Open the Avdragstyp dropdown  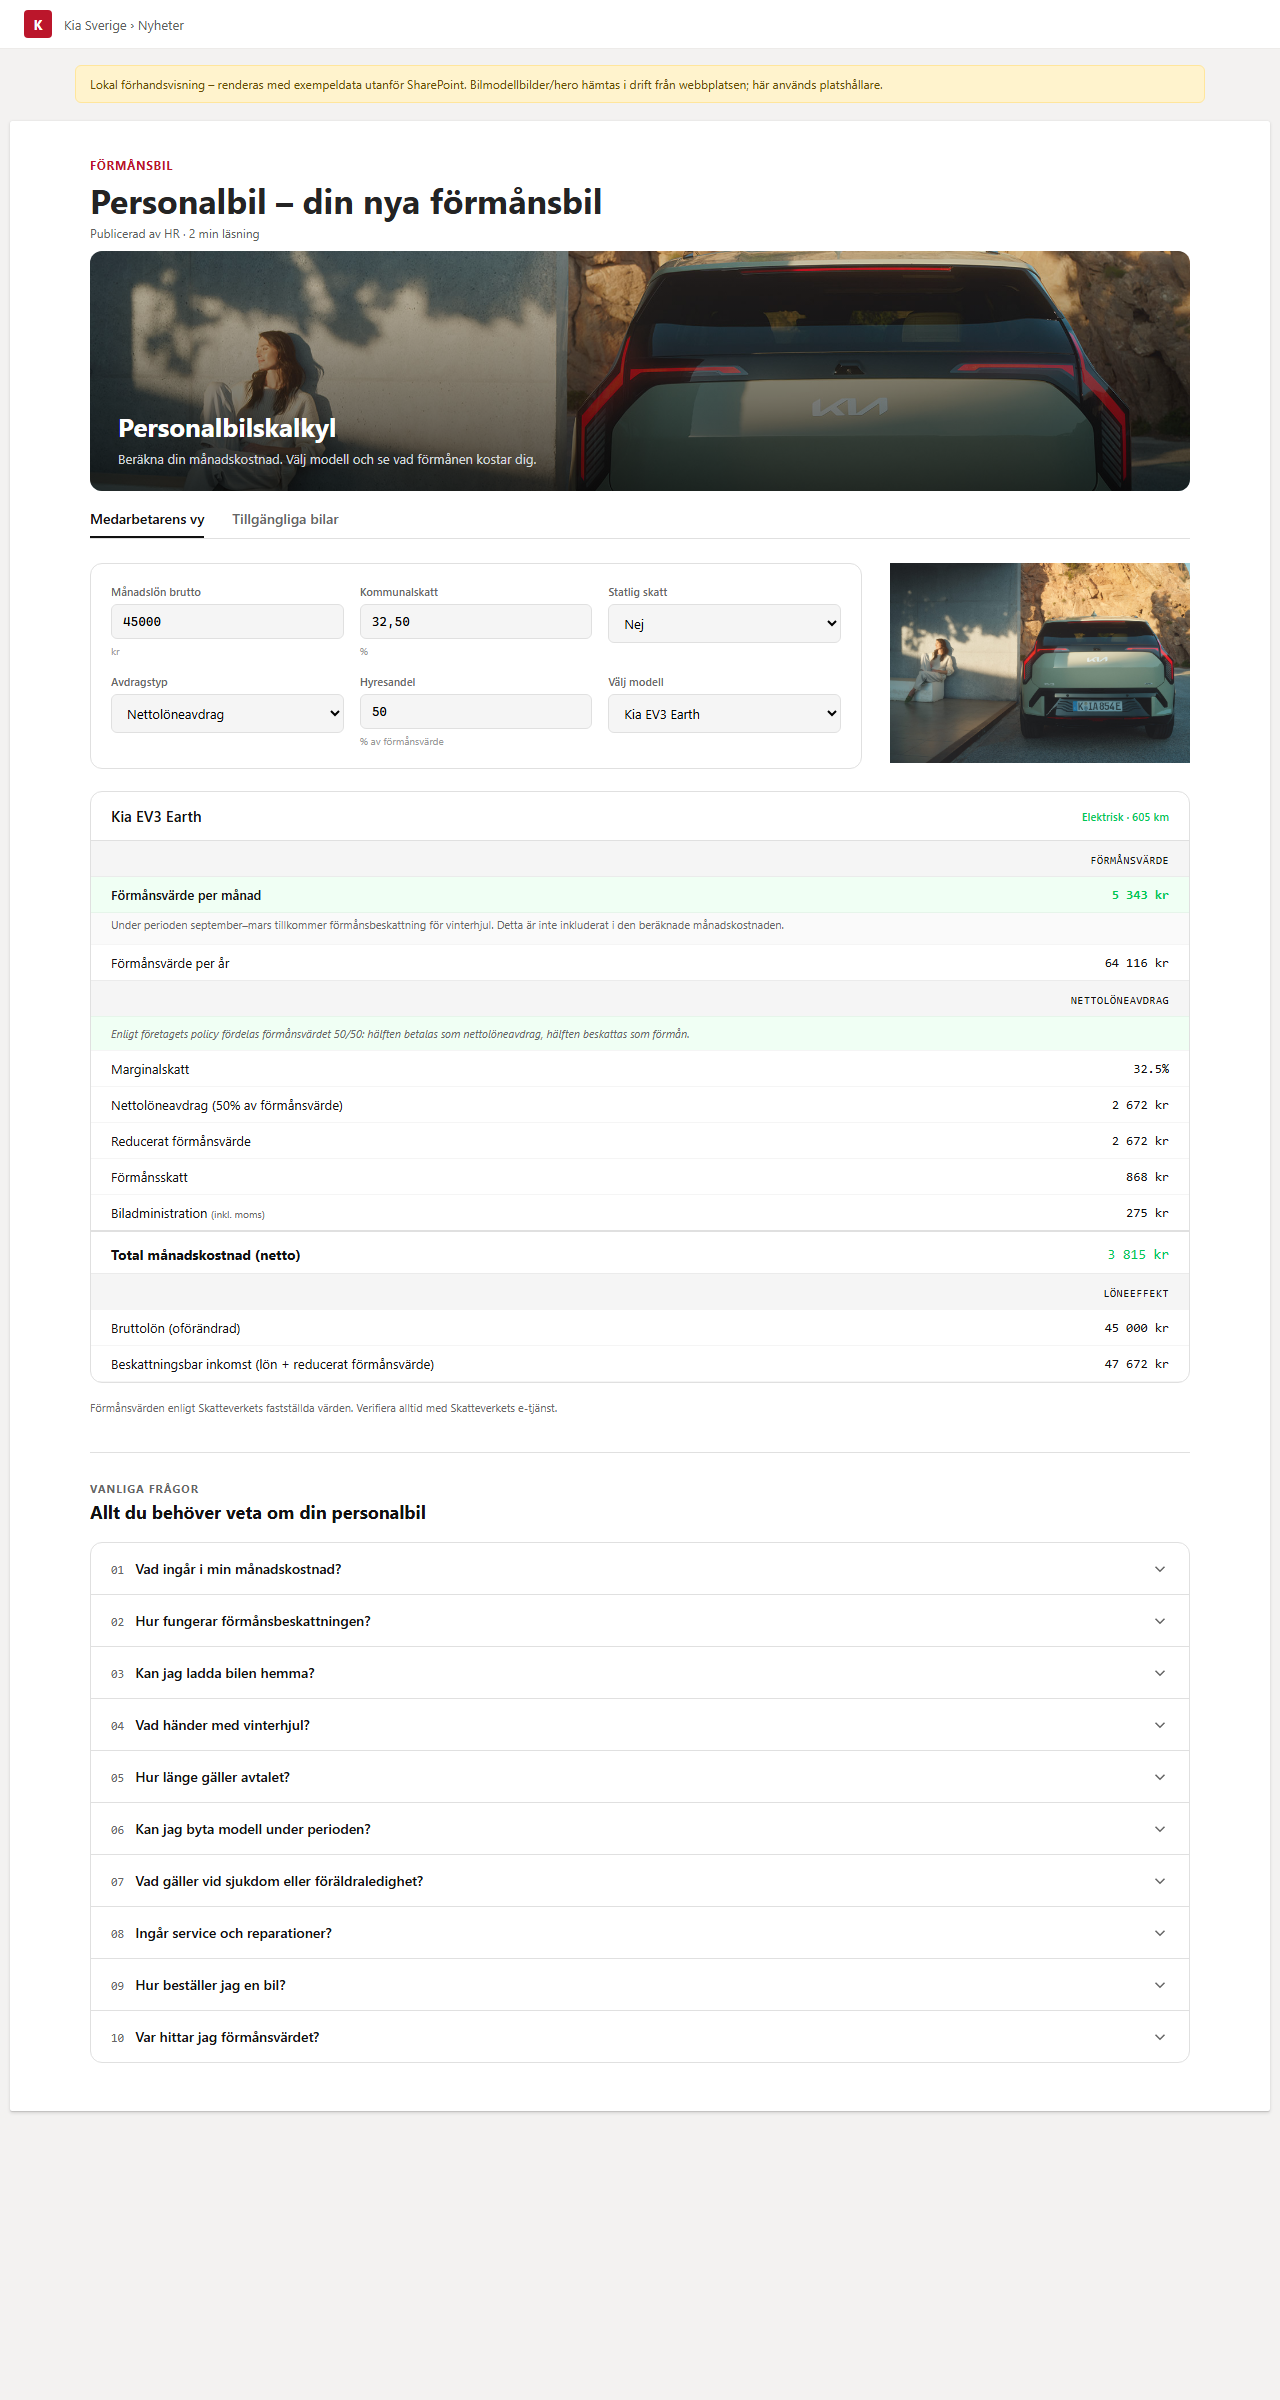[227, 714]
